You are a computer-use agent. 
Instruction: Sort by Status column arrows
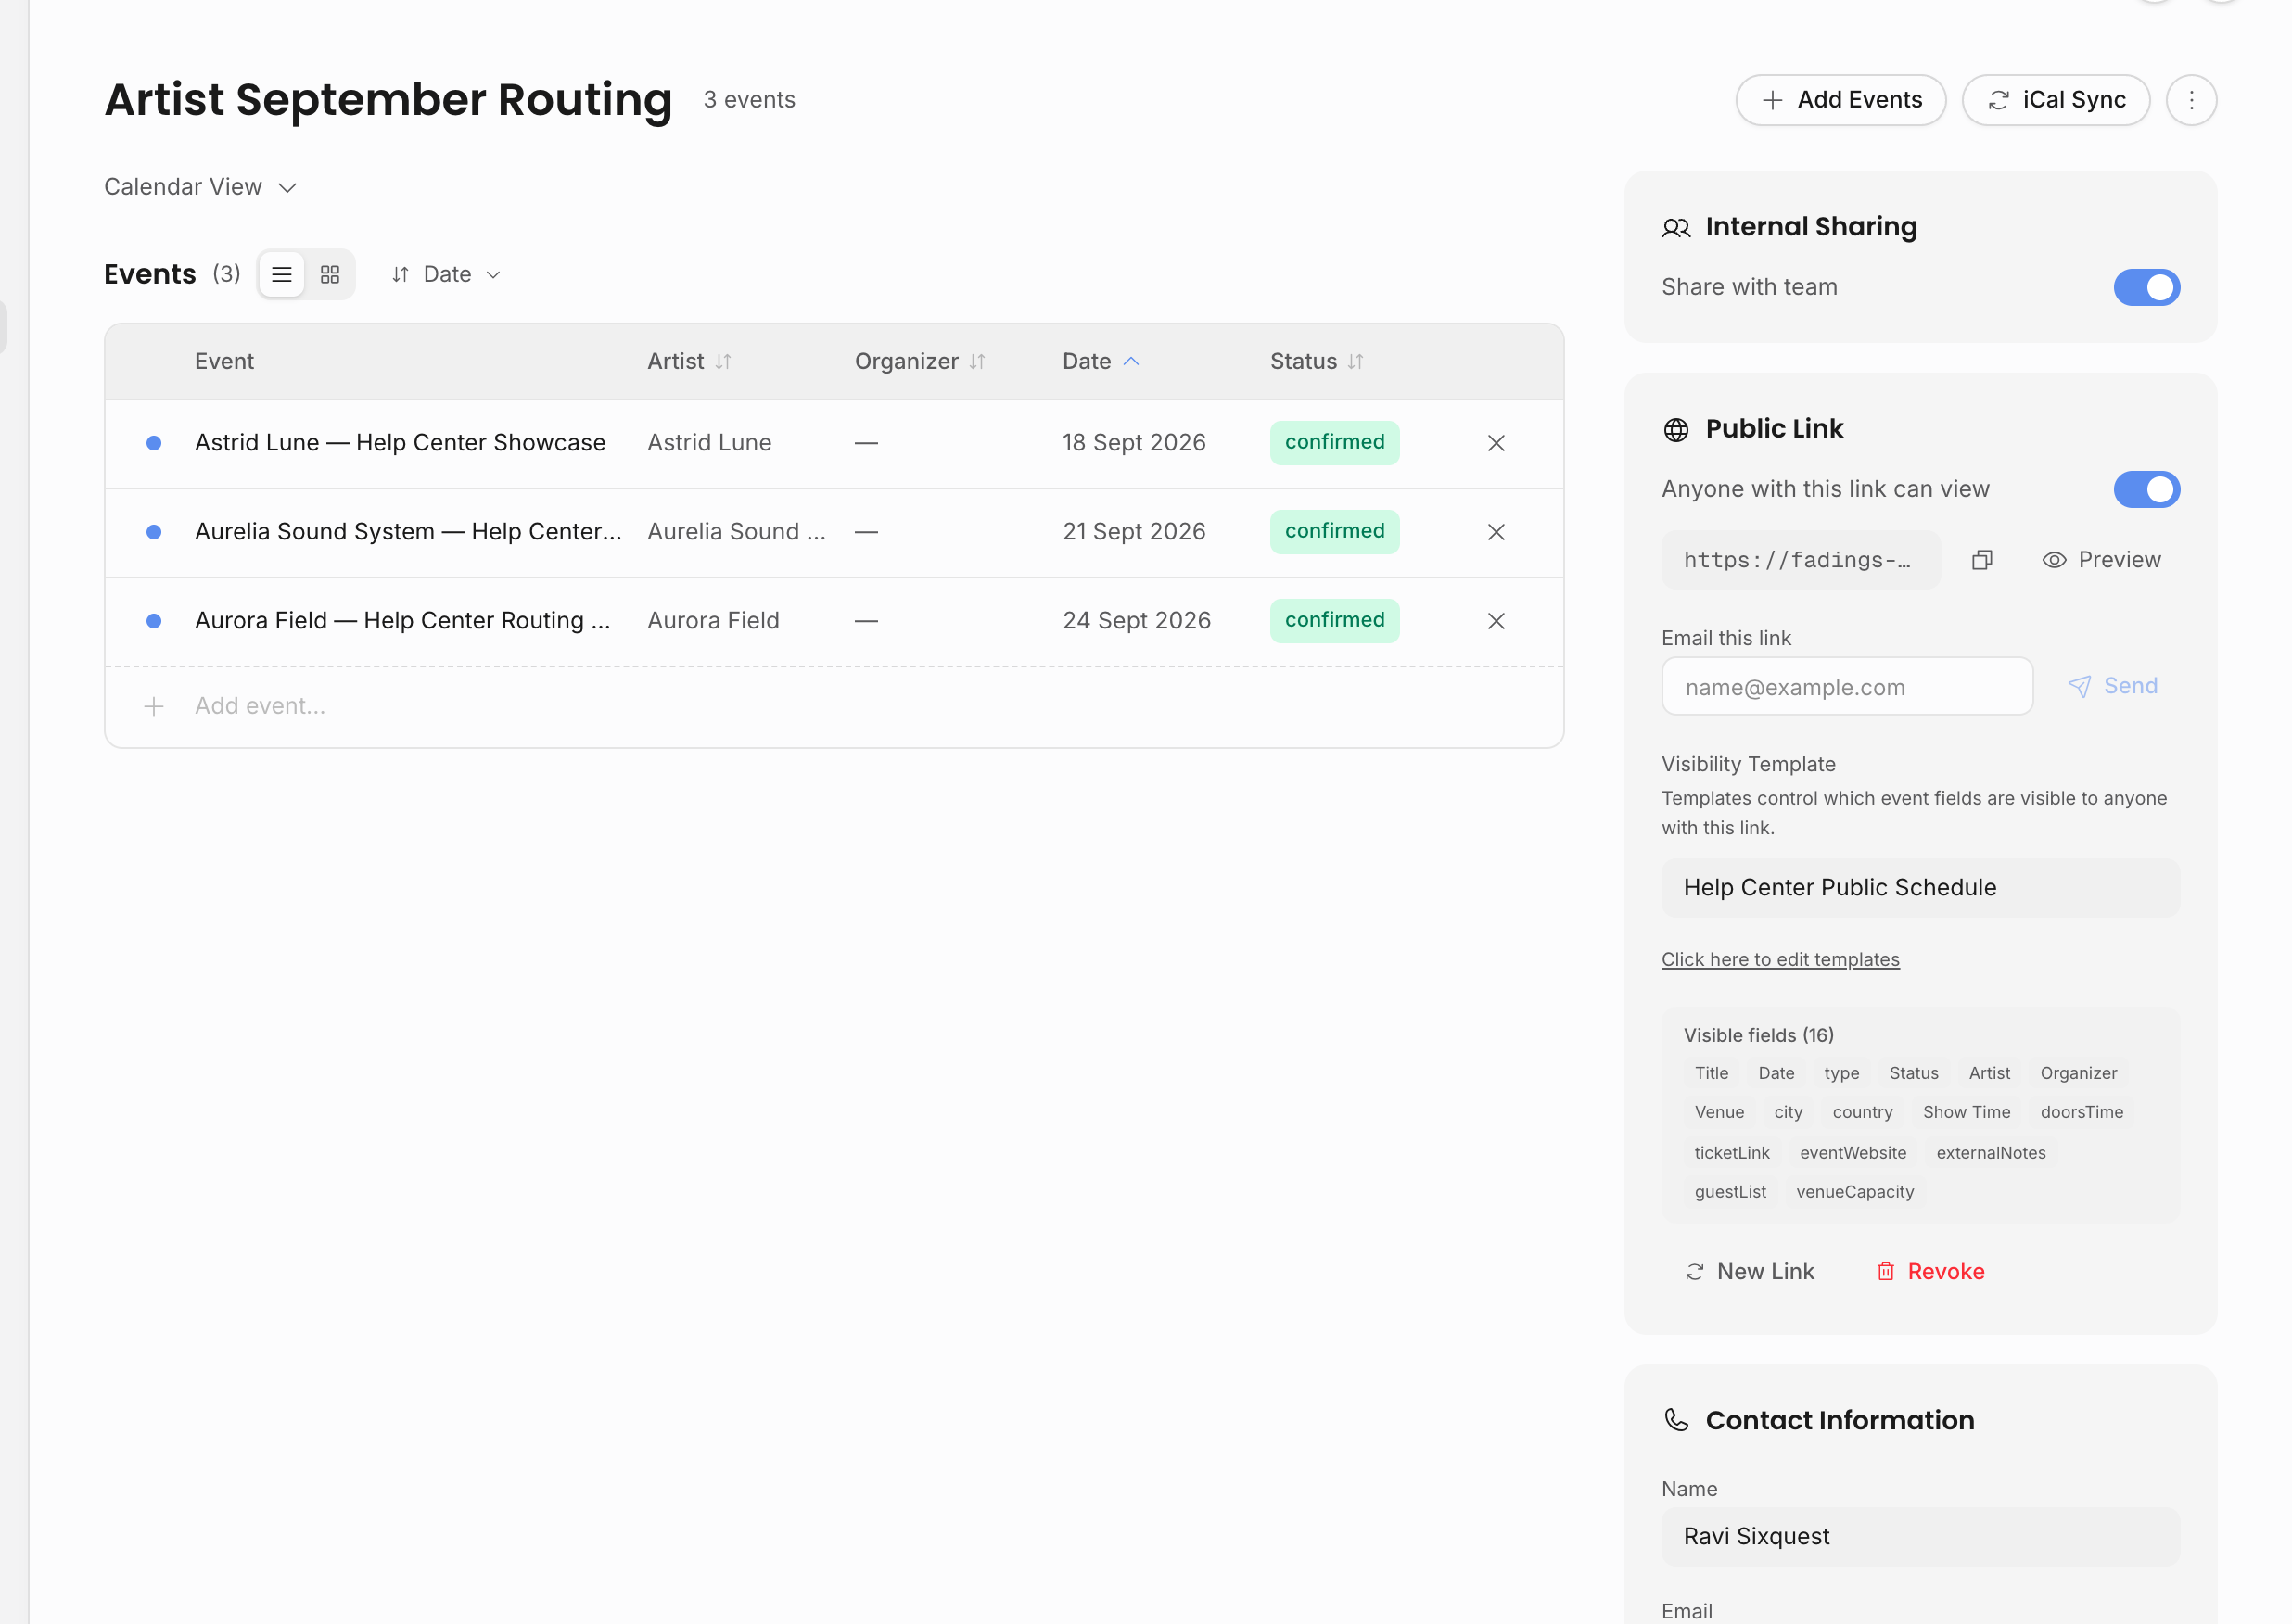[x=1355, y=362]
